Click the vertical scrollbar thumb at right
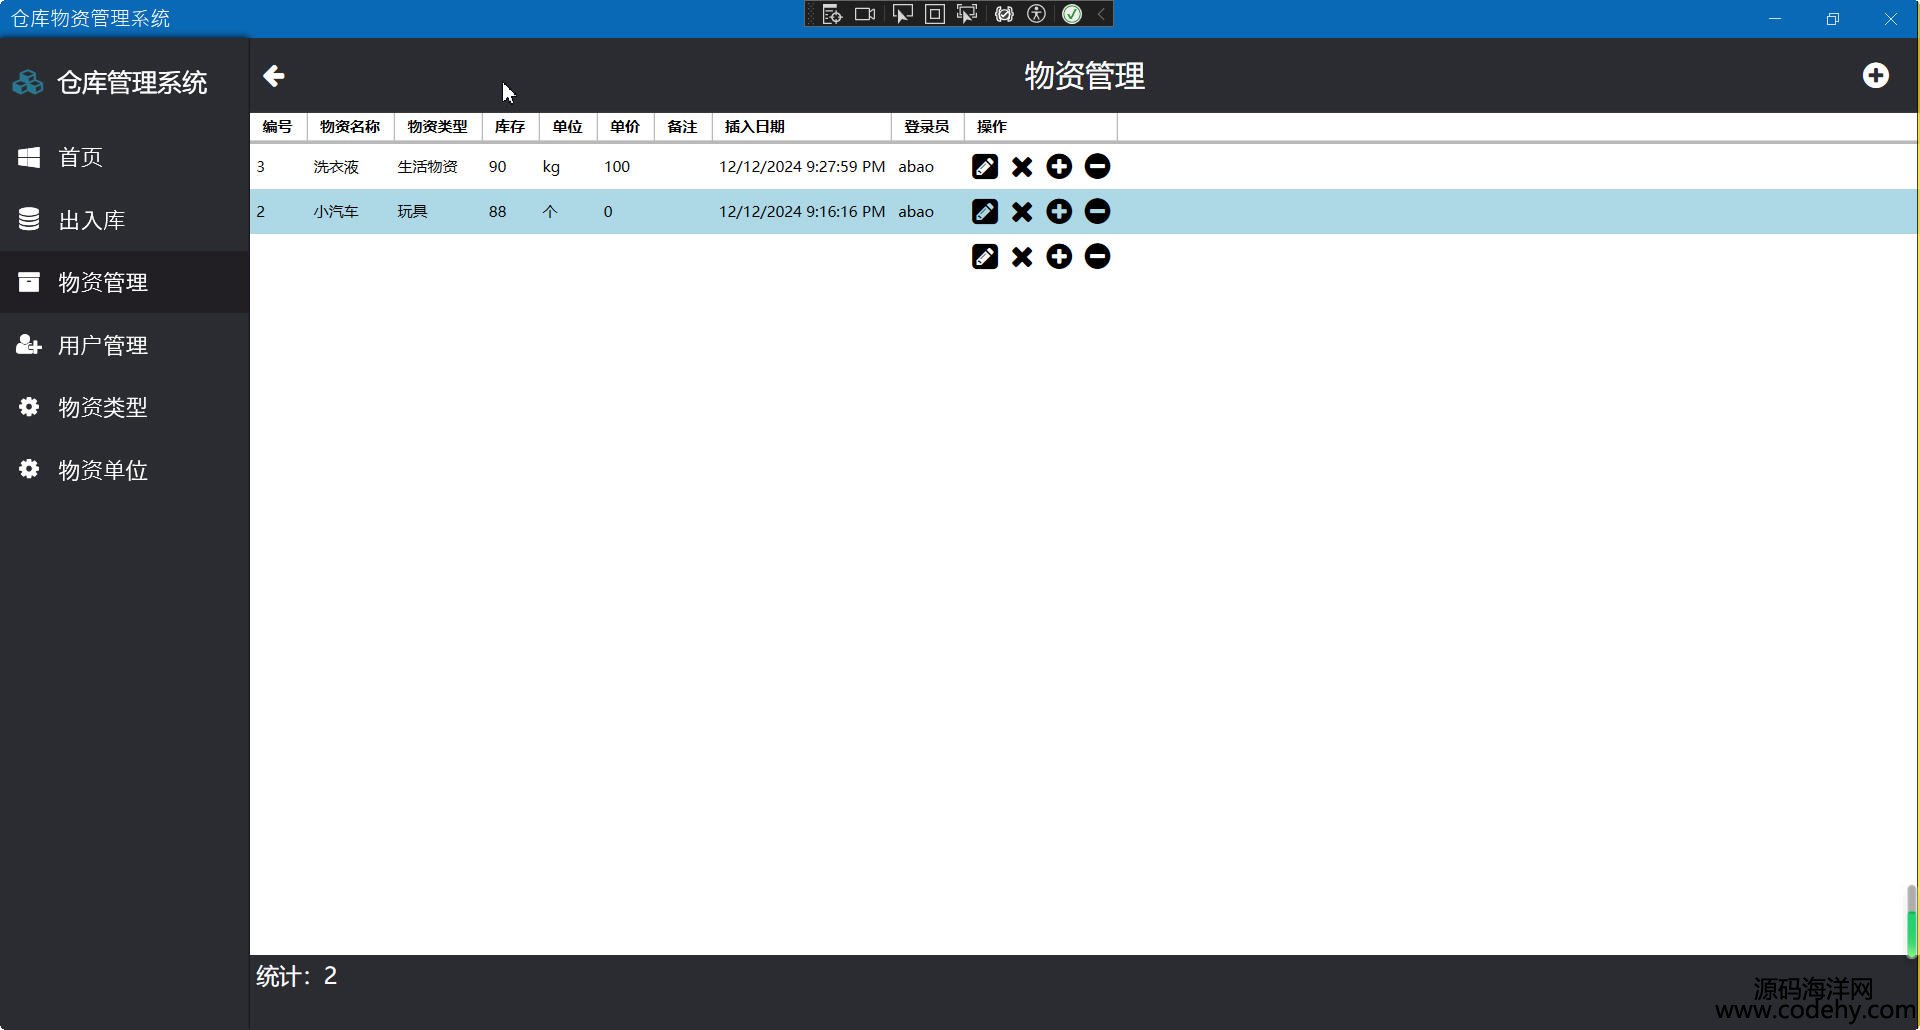The image size is (1920, 1030). coord(1911,922)
